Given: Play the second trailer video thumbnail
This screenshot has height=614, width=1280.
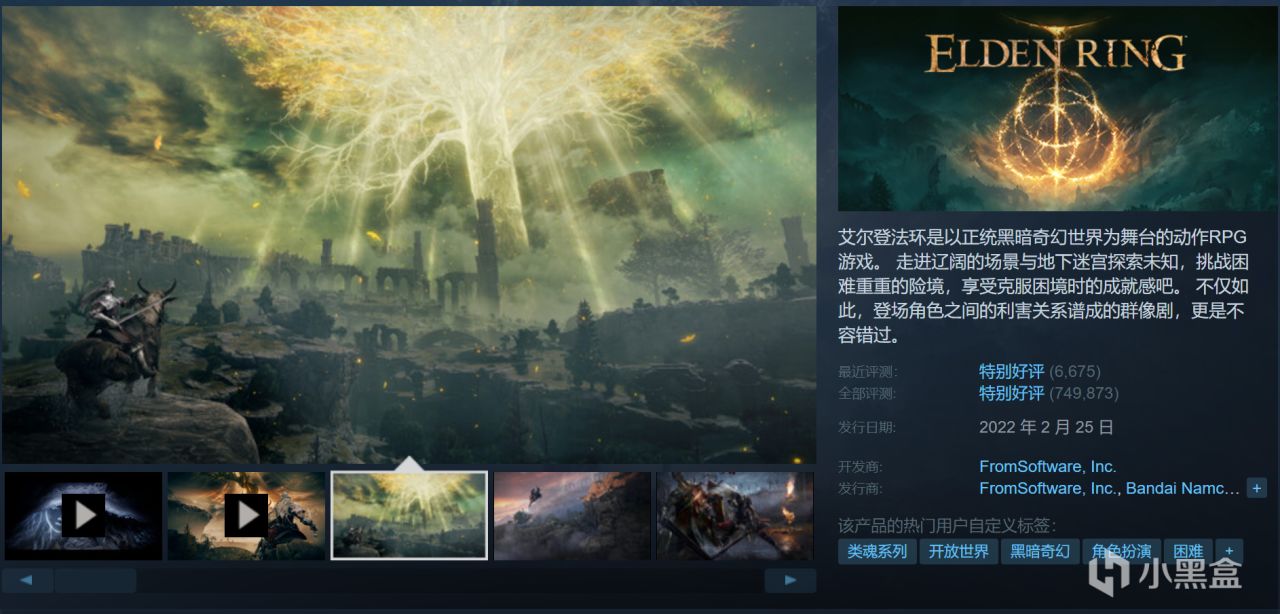Looking at the screenshot, I should pyautogui.click(x=246, y=516).
